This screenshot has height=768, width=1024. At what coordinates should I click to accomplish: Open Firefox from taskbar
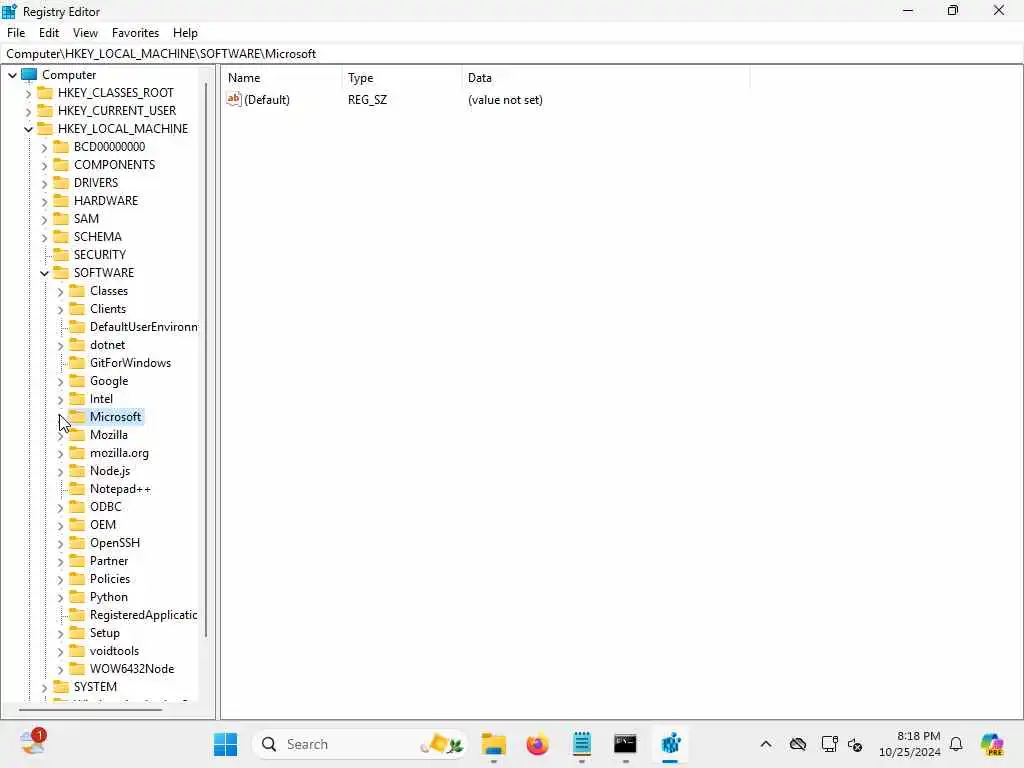point(537,744)
